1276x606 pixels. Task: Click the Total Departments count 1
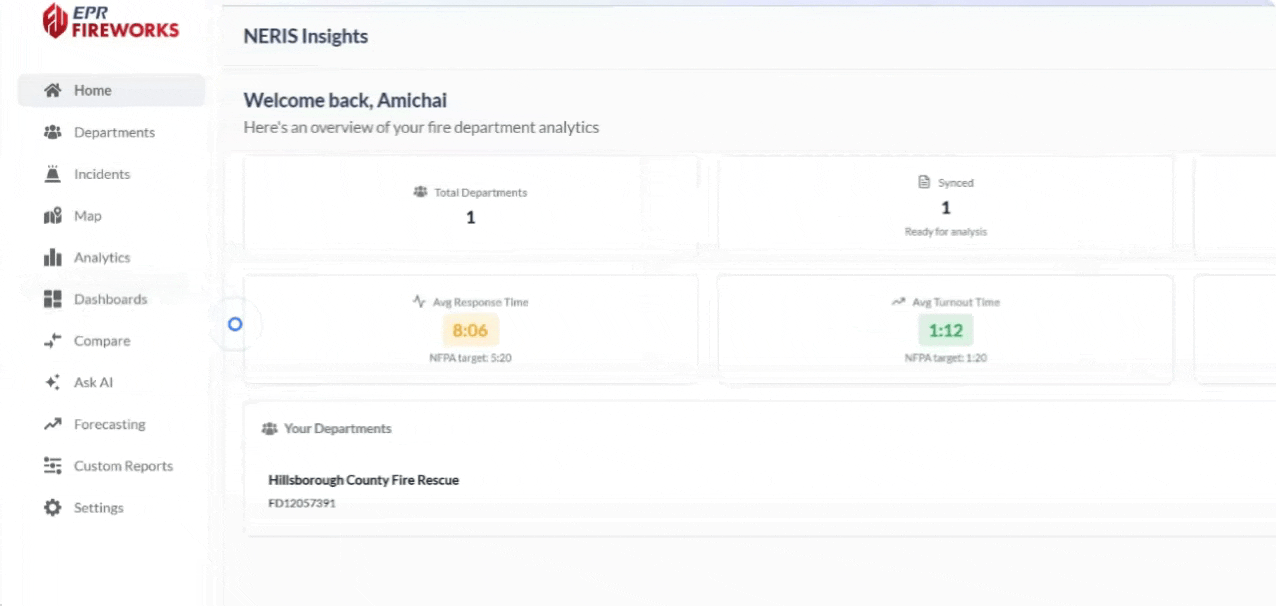point(471,217)
